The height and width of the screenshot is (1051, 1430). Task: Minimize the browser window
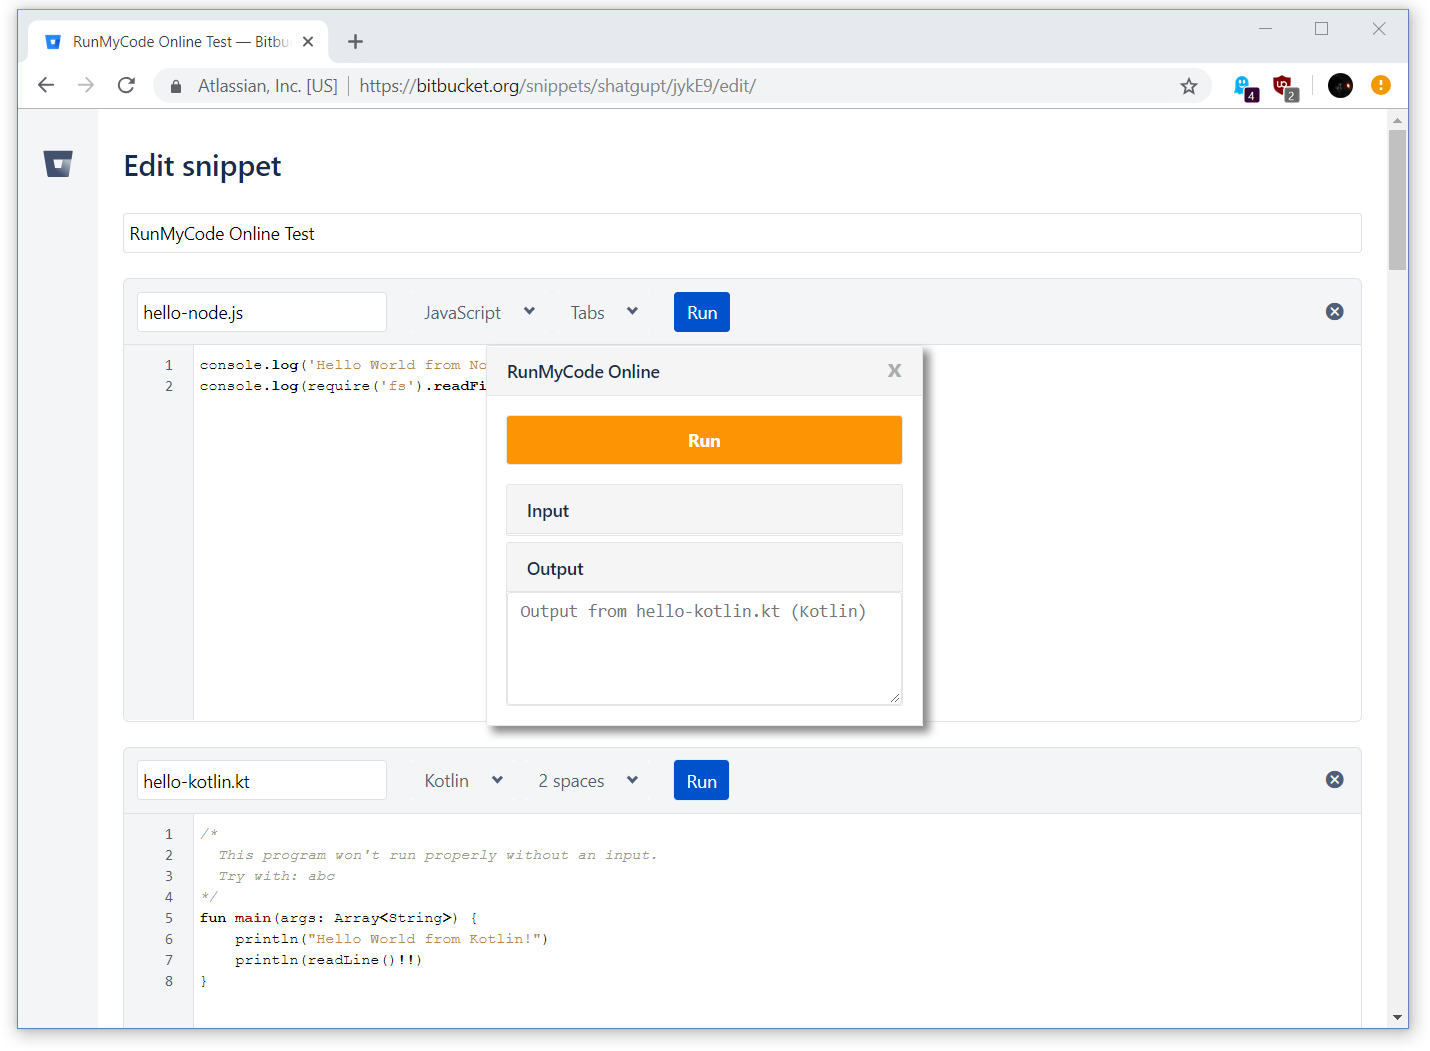[1265, 29]
